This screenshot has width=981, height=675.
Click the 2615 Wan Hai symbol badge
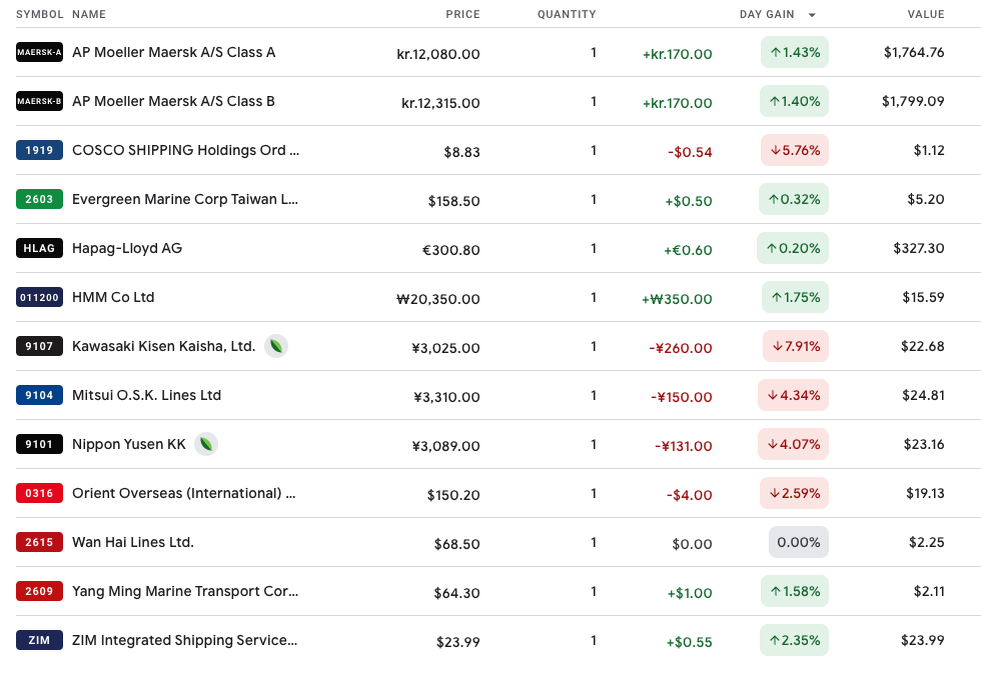(x=39, y=542)
